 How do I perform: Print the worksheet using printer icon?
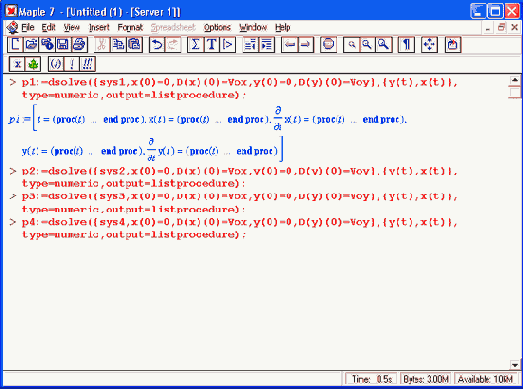pos(79,44)
